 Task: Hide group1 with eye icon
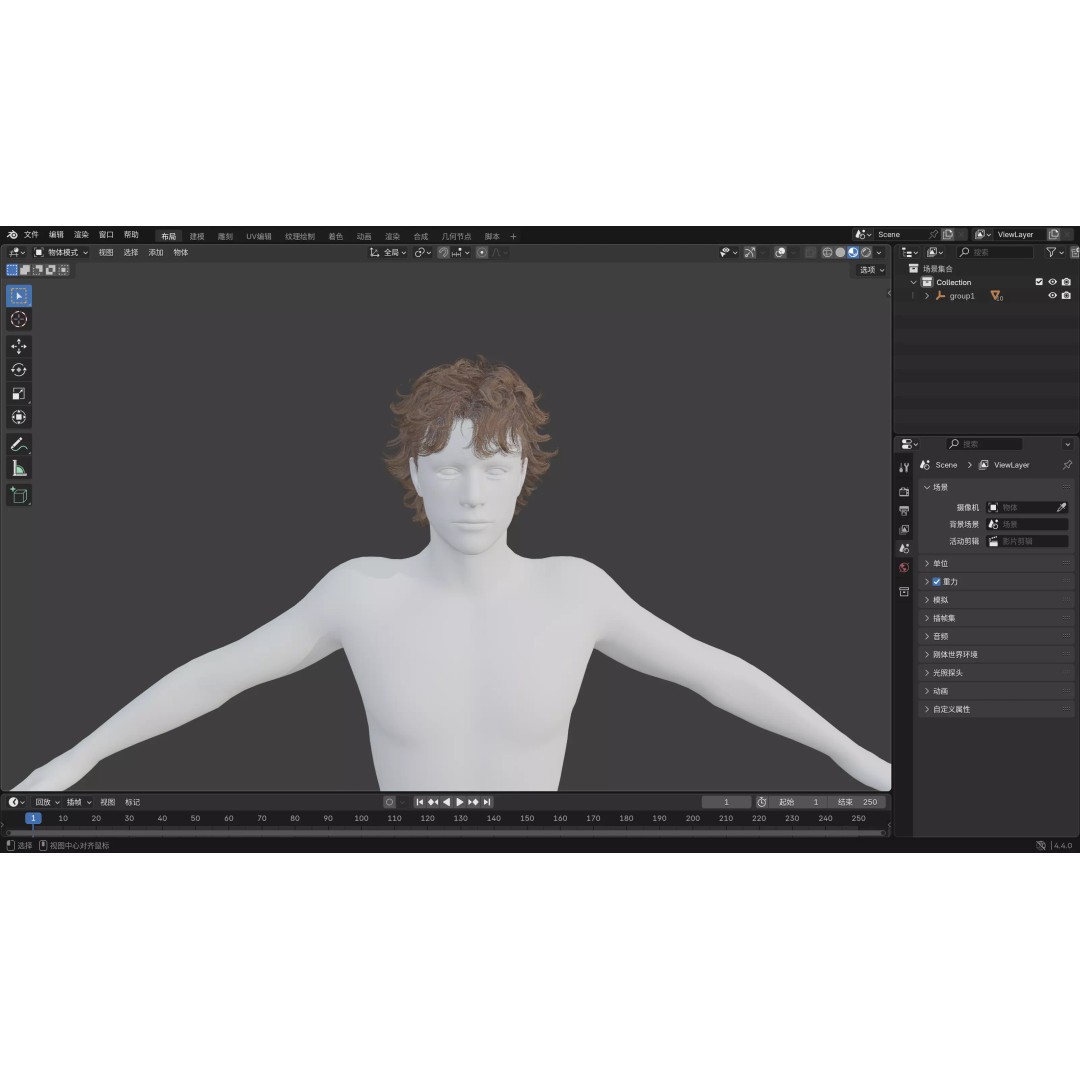pos(1052,296)
